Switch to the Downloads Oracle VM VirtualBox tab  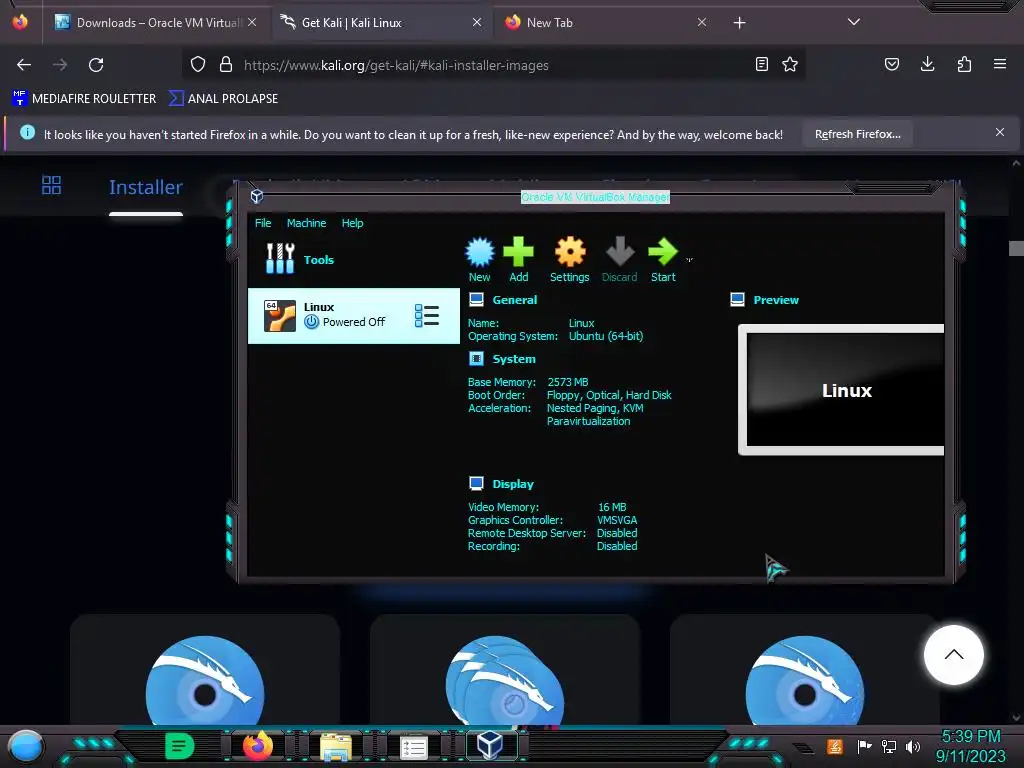(155, 22)
